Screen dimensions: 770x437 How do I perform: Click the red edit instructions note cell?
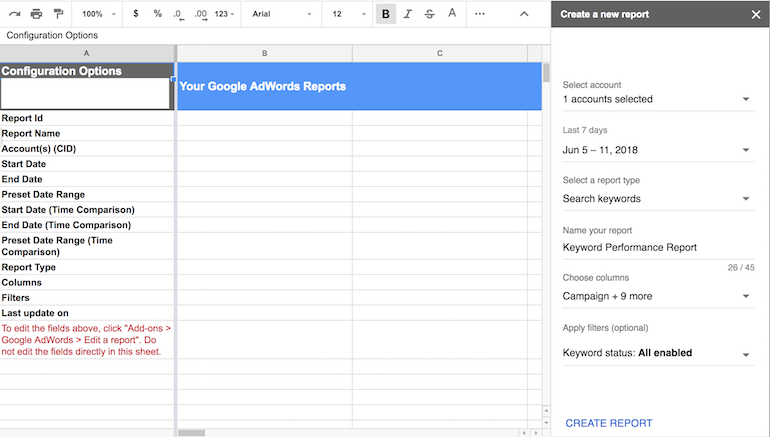coord(87,340)
